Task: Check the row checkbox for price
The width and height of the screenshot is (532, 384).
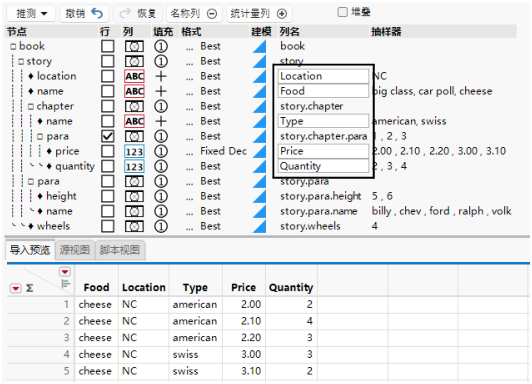Action: [x=108, y=151]
